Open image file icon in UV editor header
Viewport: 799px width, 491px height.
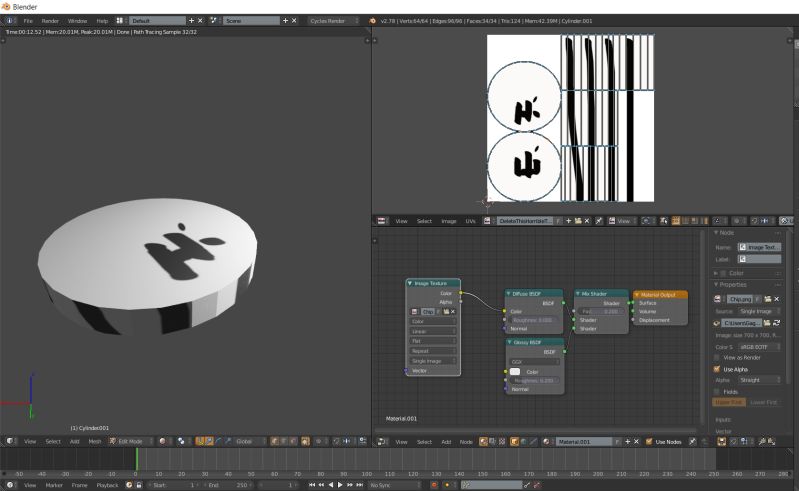coord(578,221)
